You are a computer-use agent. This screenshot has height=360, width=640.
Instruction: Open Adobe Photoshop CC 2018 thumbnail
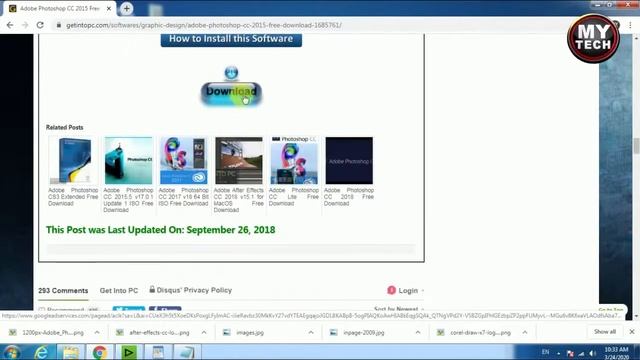(349, 160)
